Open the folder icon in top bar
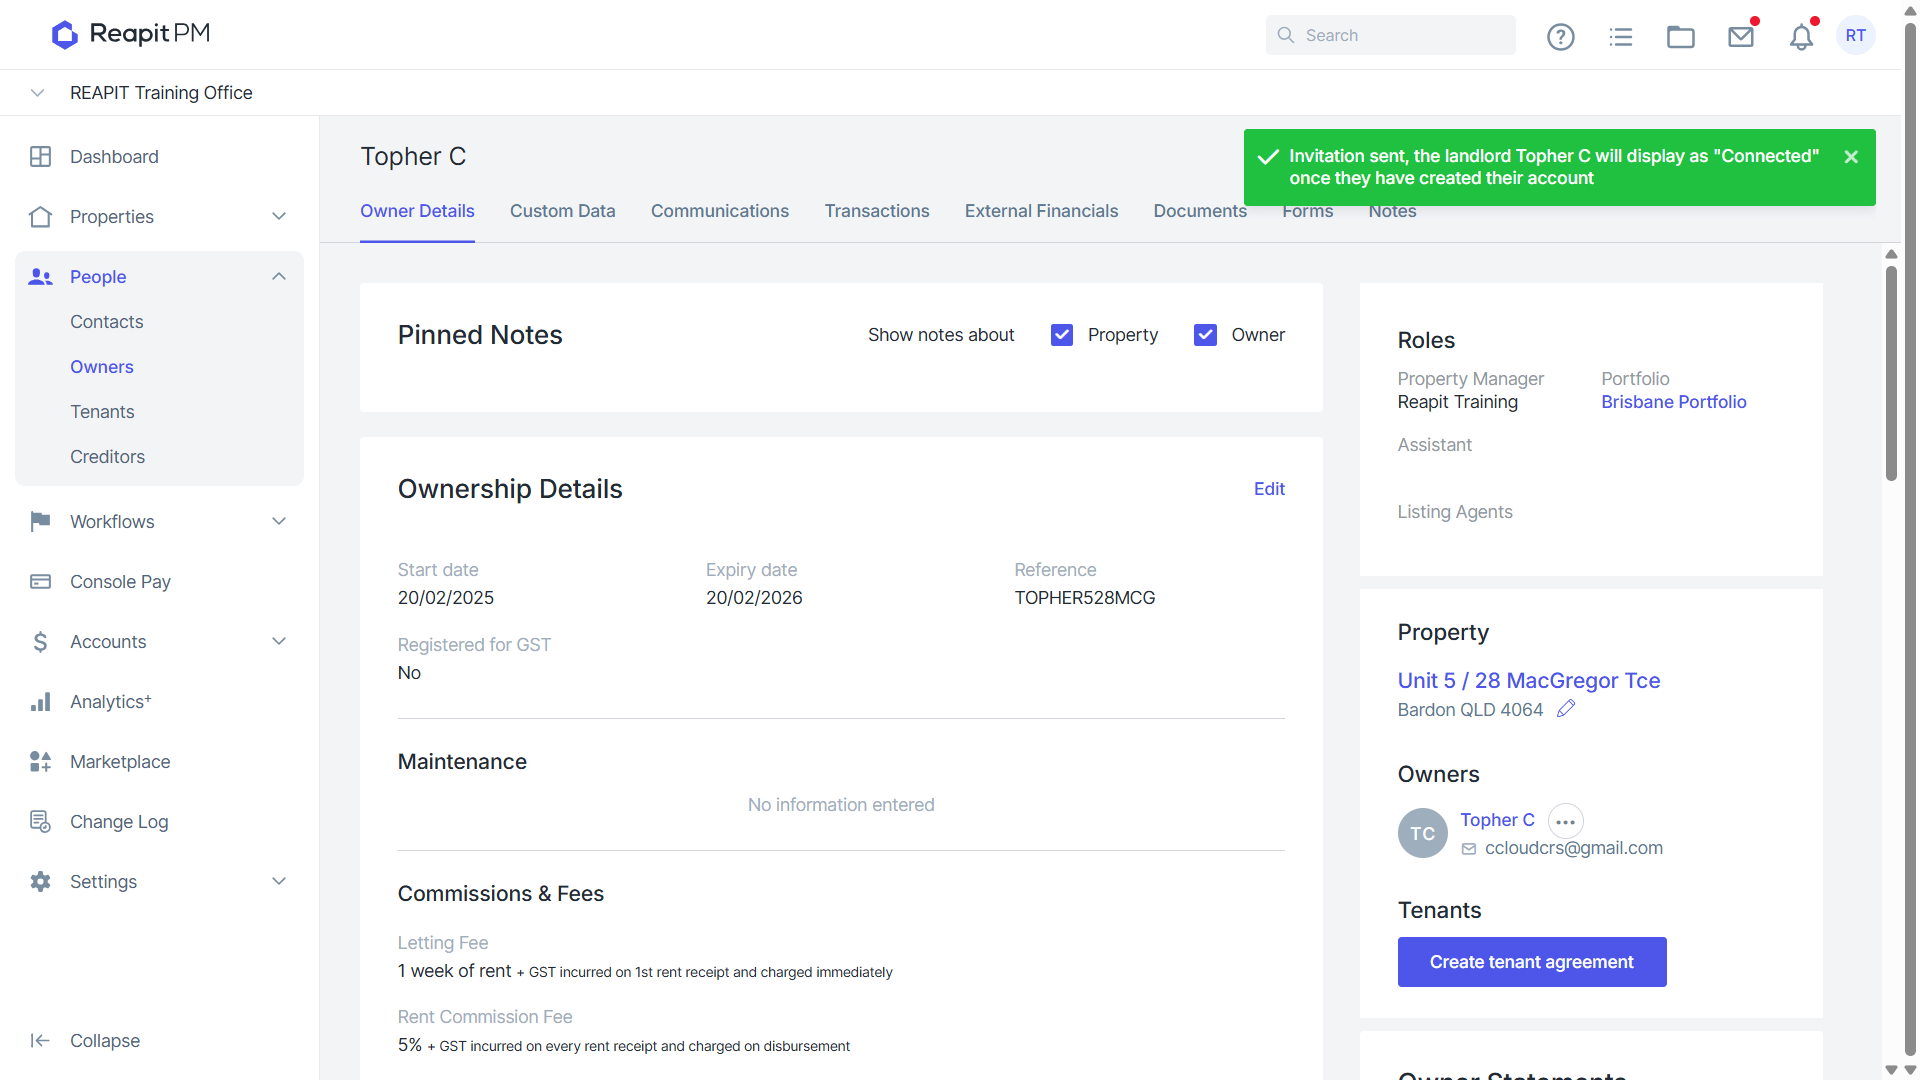The image size is (1920, 1080). pyautogui.click(x=1681, y=37)
